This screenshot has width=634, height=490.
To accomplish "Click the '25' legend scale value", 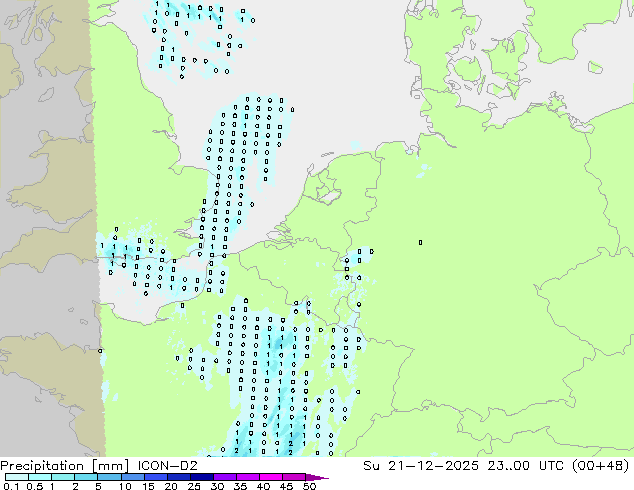I will coord(194,486).
